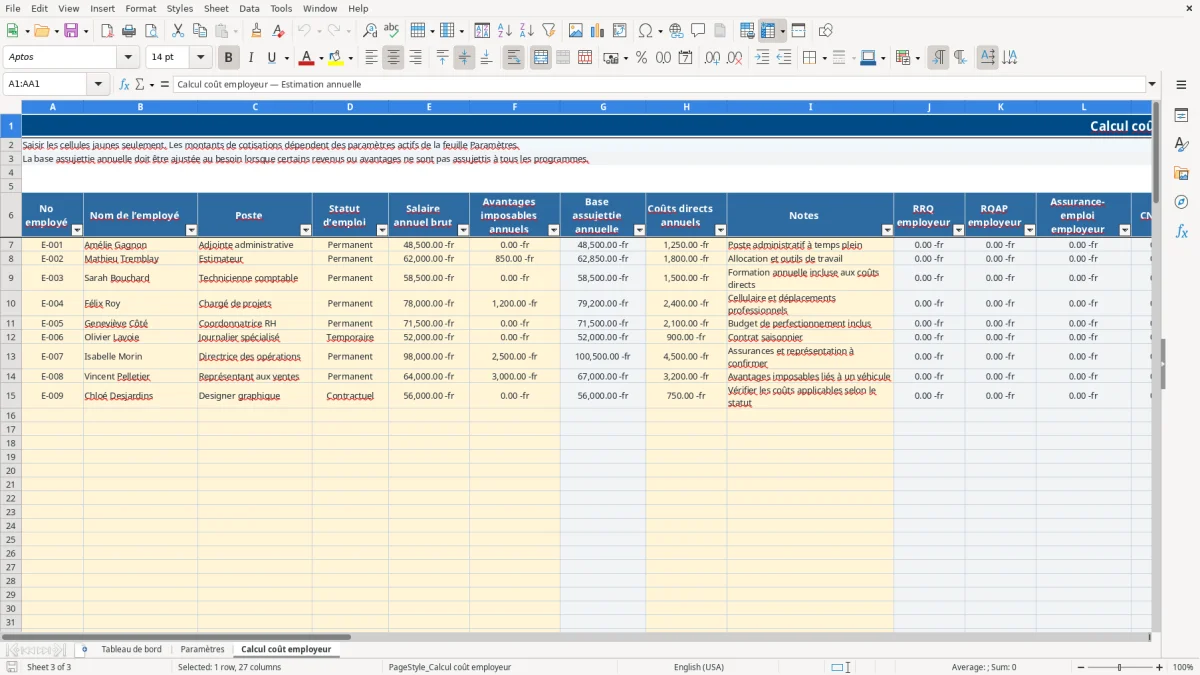The height and width of the screenshot is (675, 1200).
Task: Toggle Freeze Rows and Columns
Action: (x=768, y=31)
